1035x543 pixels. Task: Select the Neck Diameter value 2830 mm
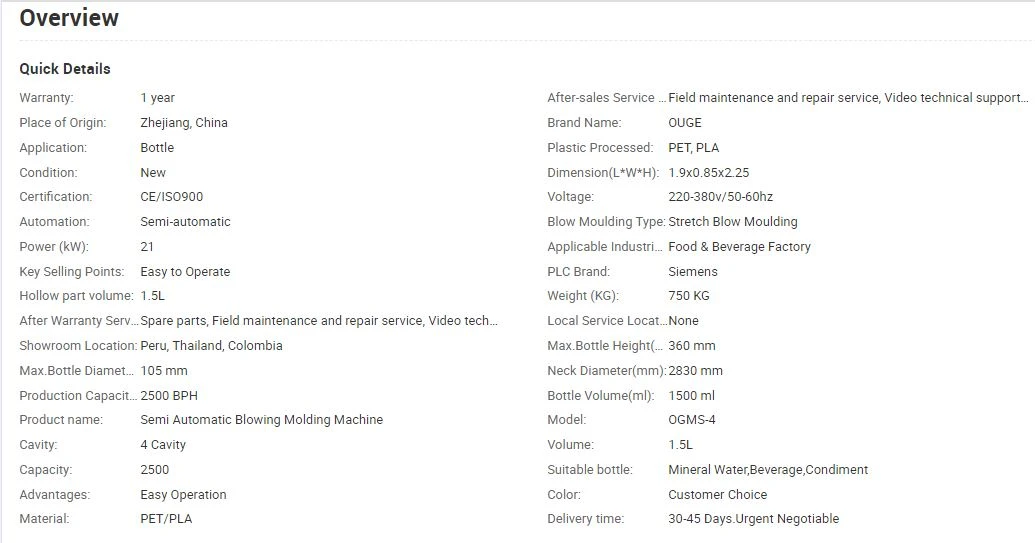[695, 371]
